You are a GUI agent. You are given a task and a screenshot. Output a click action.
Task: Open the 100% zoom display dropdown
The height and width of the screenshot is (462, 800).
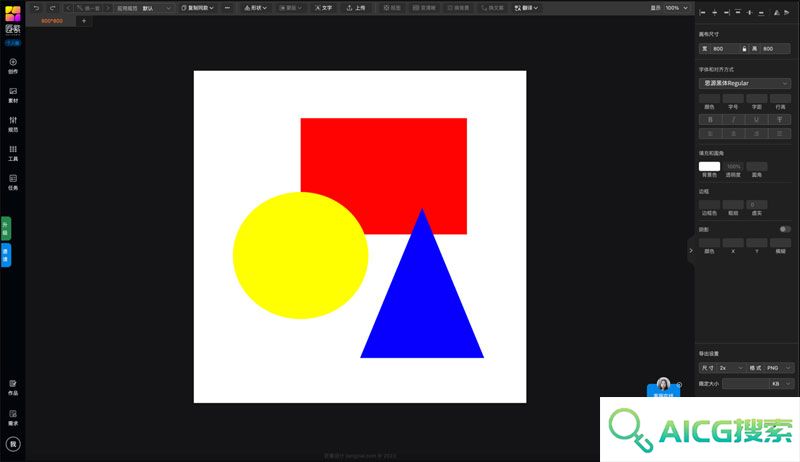[x=677, y=8]
